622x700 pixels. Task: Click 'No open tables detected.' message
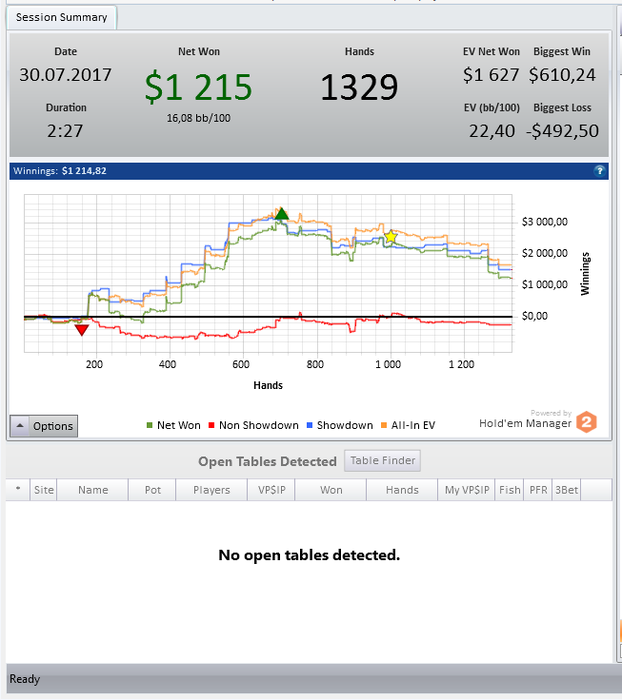[x=309, y=555]
